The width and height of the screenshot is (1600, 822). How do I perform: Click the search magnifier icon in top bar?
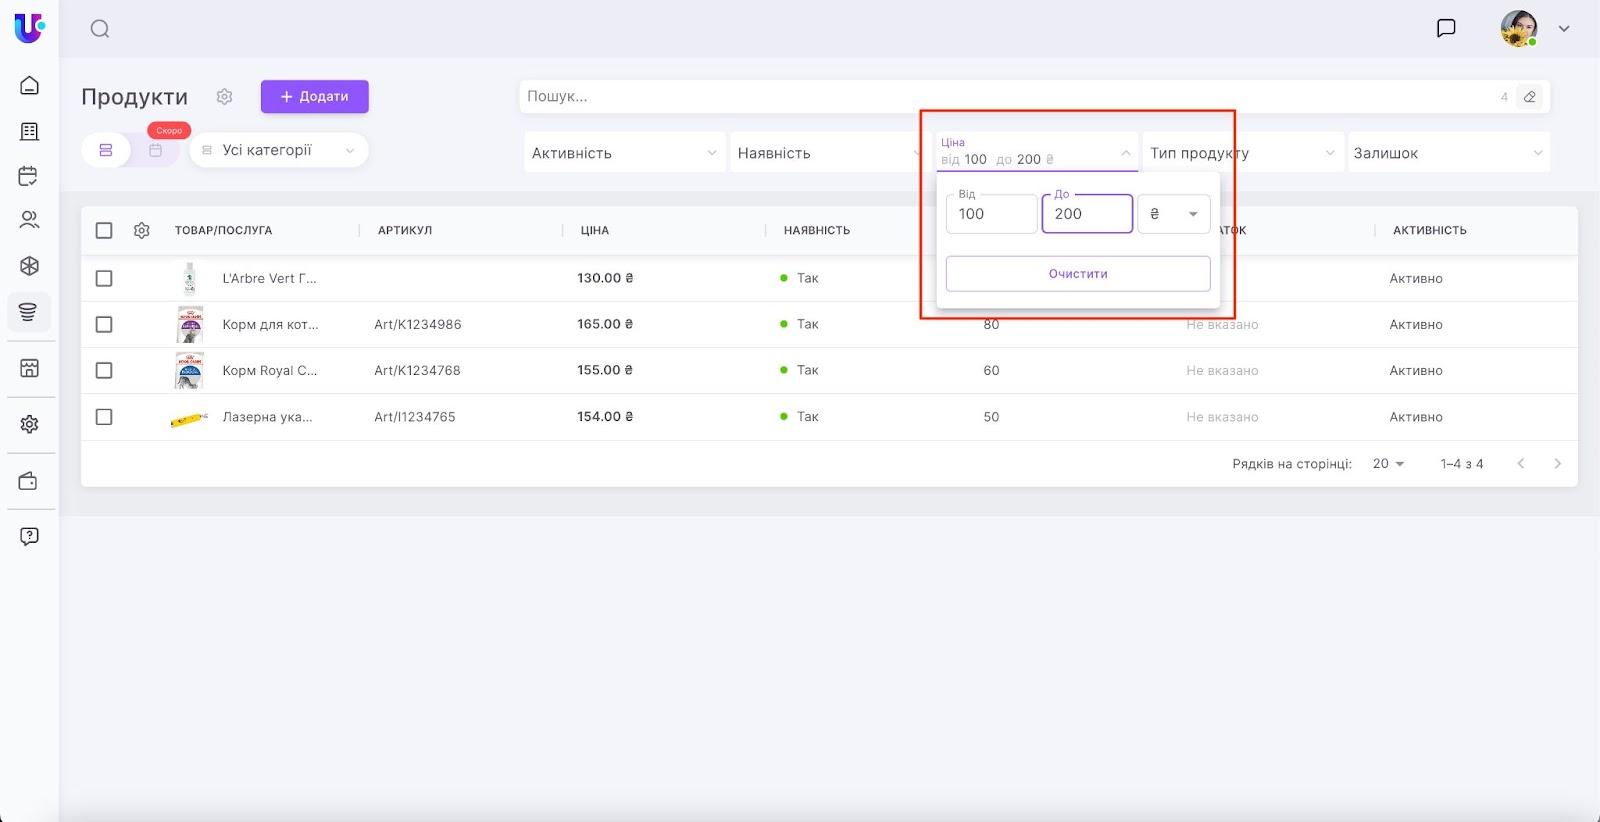[x=100, y=29]
